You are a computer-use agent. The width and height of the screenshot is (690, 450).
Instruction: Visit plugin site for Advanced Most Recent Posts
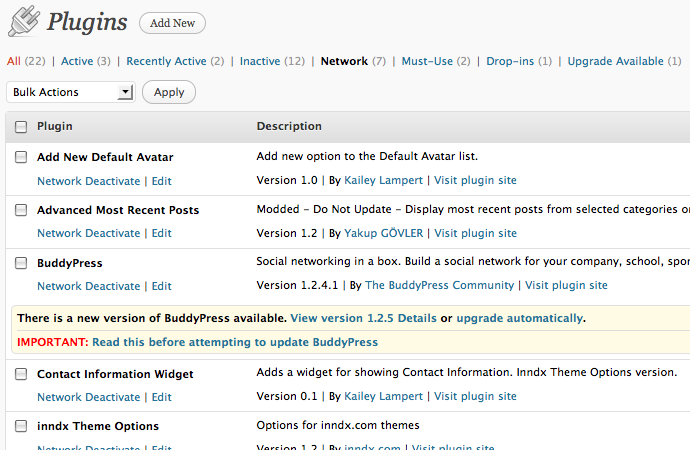coord(475,233)
